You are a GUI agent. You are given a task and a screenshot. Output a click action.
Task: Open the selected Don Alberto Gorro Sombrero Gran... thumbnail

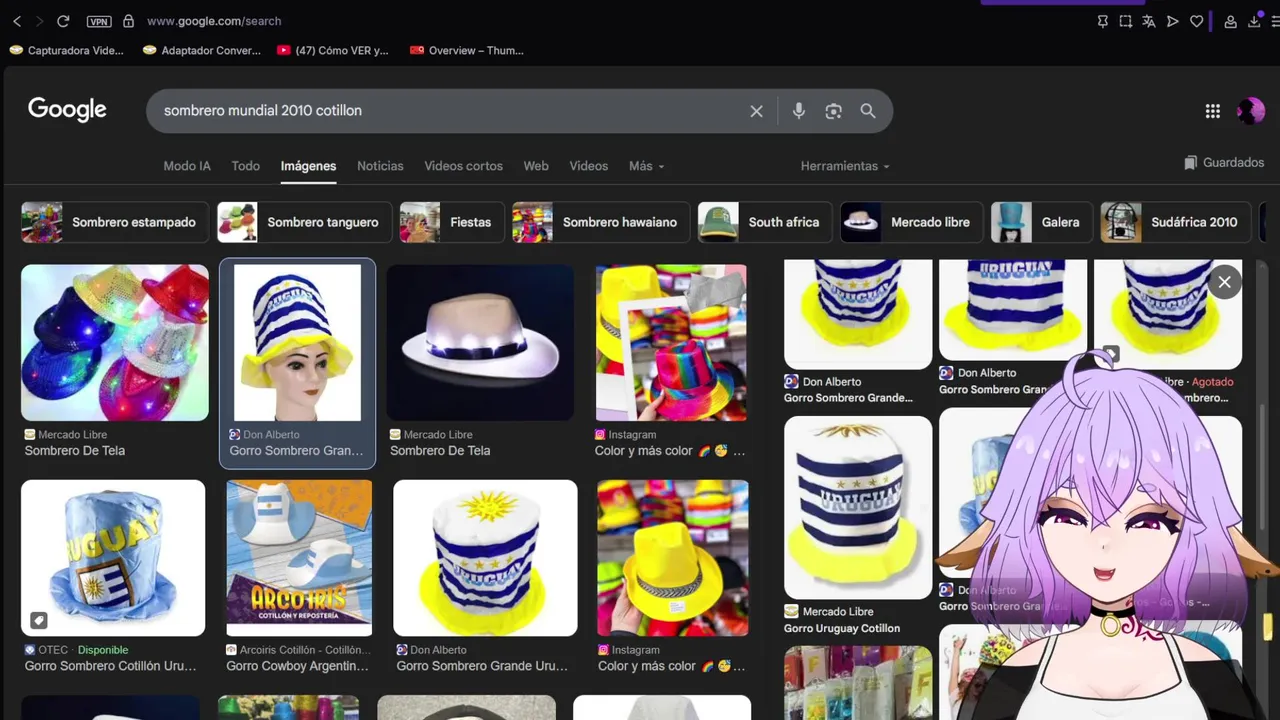[x=297, y=342]
